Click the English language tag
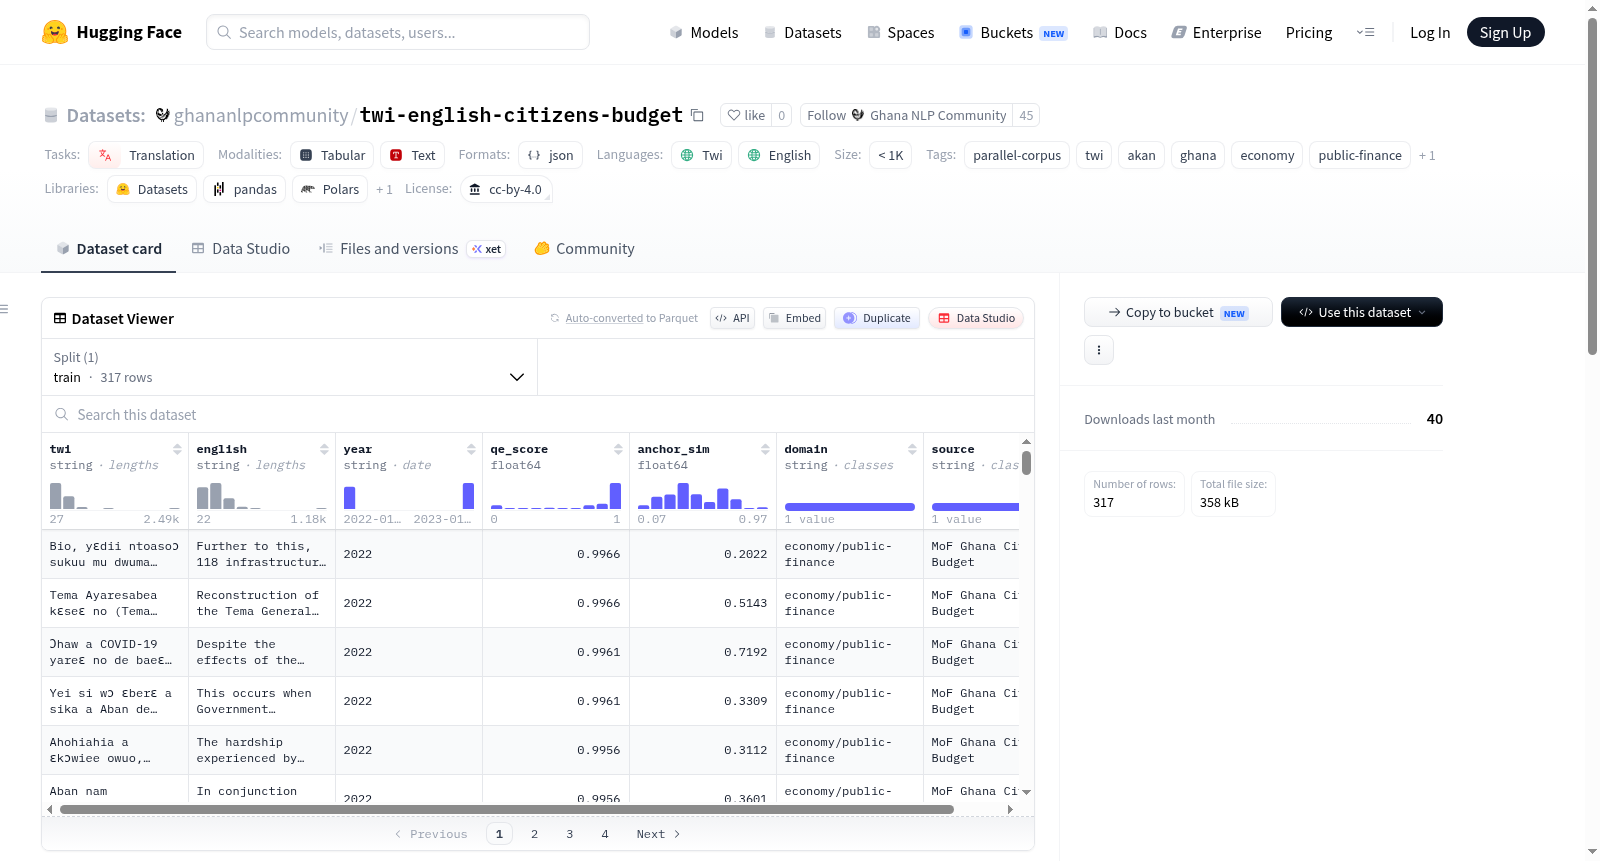 pyautogui.click(x=779, y=155)
